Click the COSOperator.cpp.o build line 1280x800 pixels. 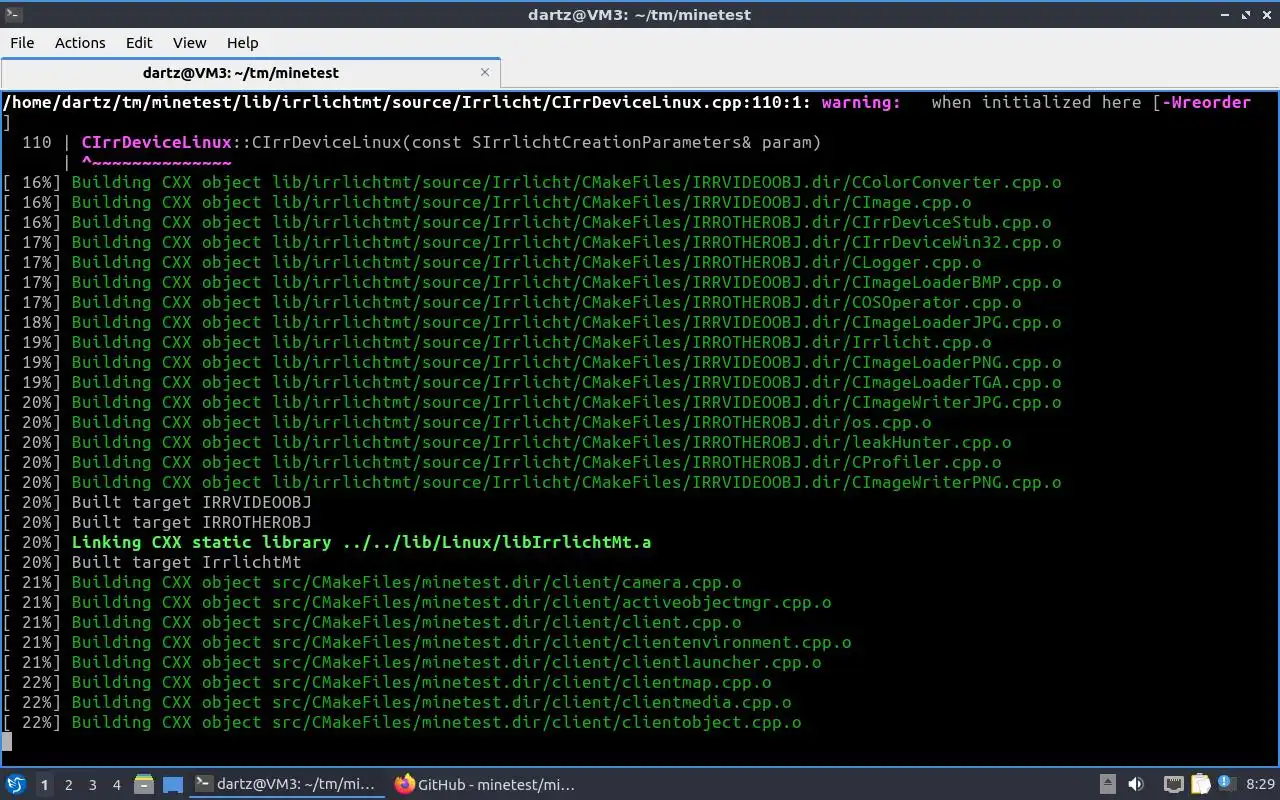click(x=512, y=302)
